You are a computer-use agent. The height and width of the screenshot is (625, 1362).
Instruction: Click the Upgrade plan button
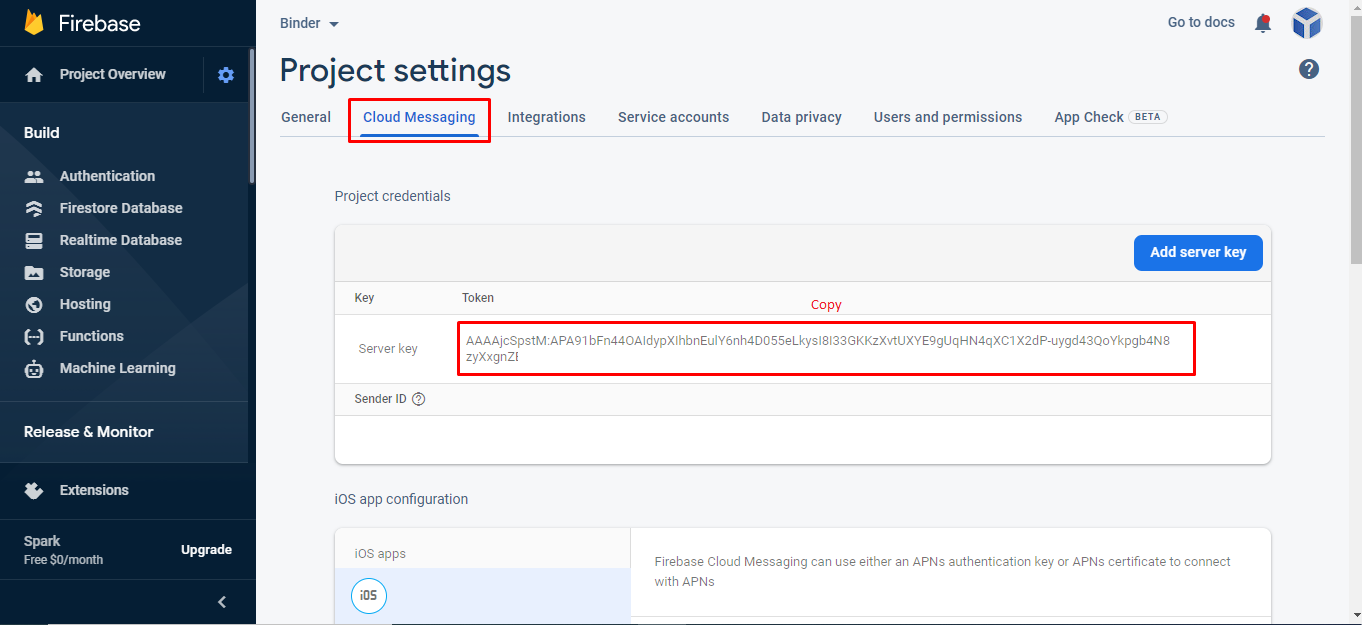[206, 550]
